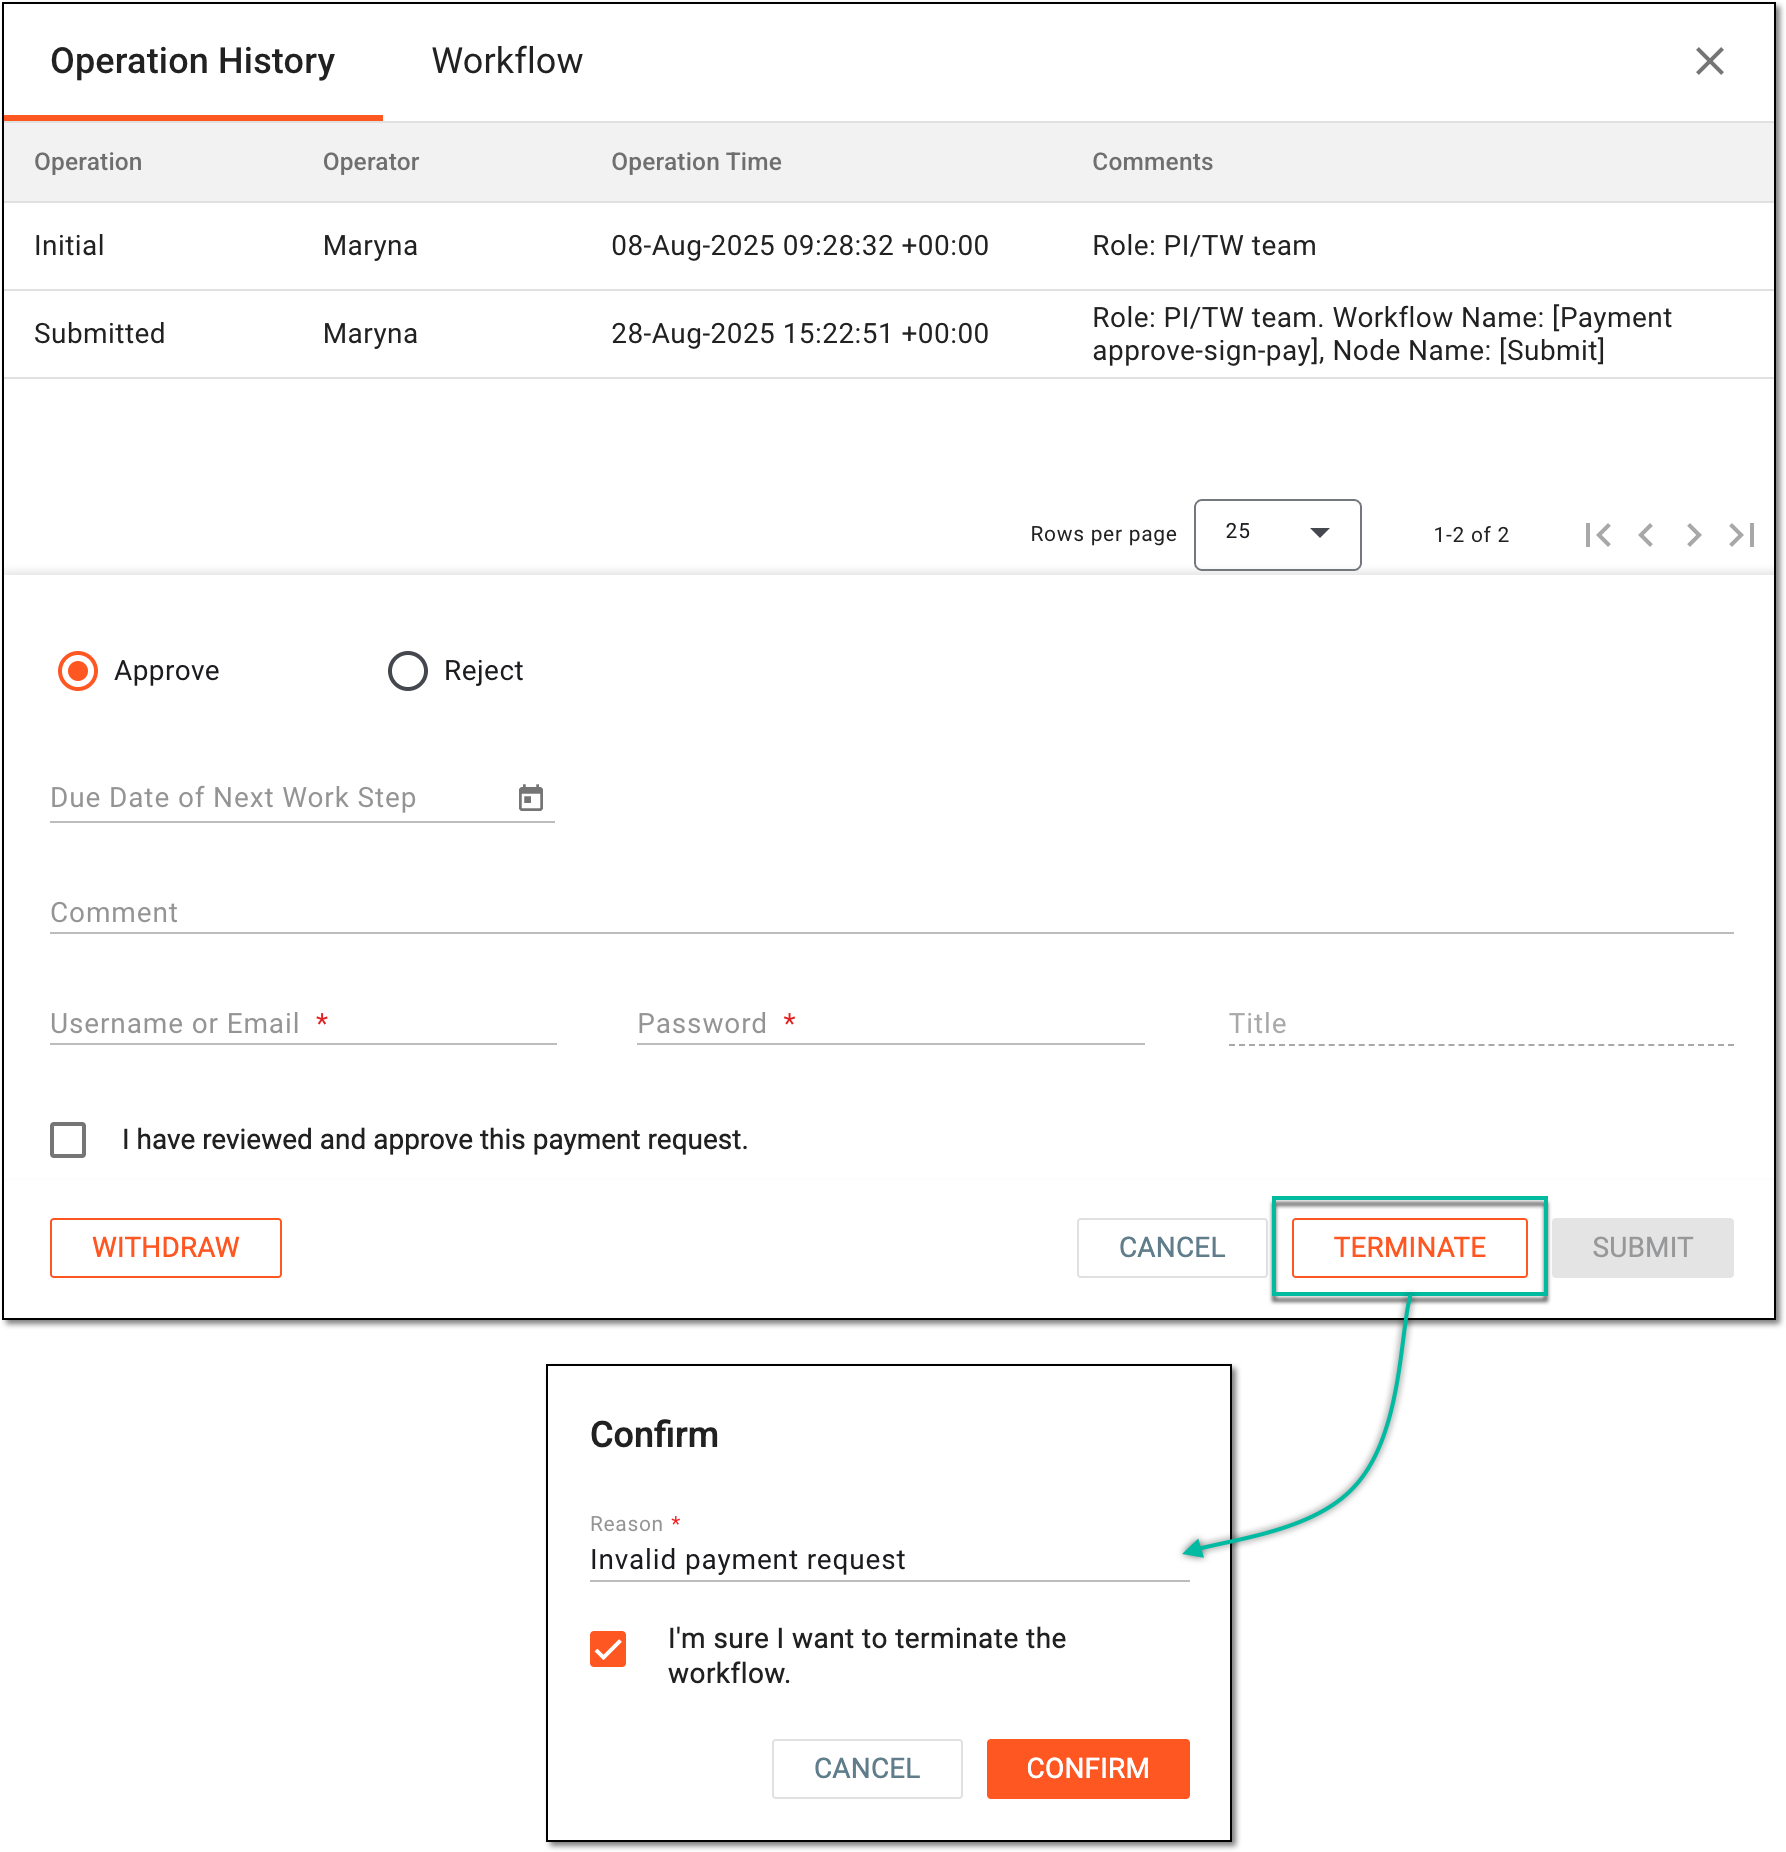
Task: Click comment mentioning 'Payment approve-sign-pay'
Action: (1381, 334)
